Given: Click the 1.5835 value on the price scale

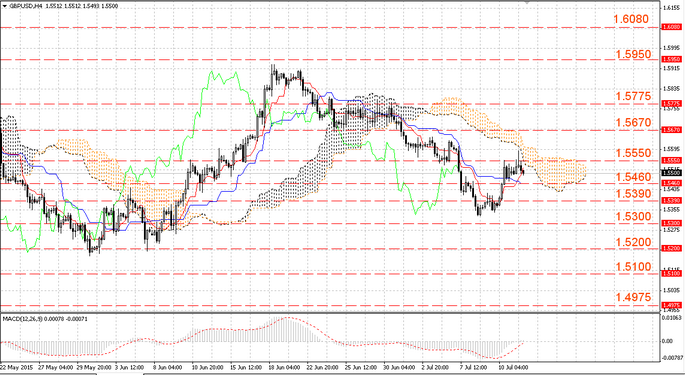Looking at the screenshot, I should click(672, 89).
